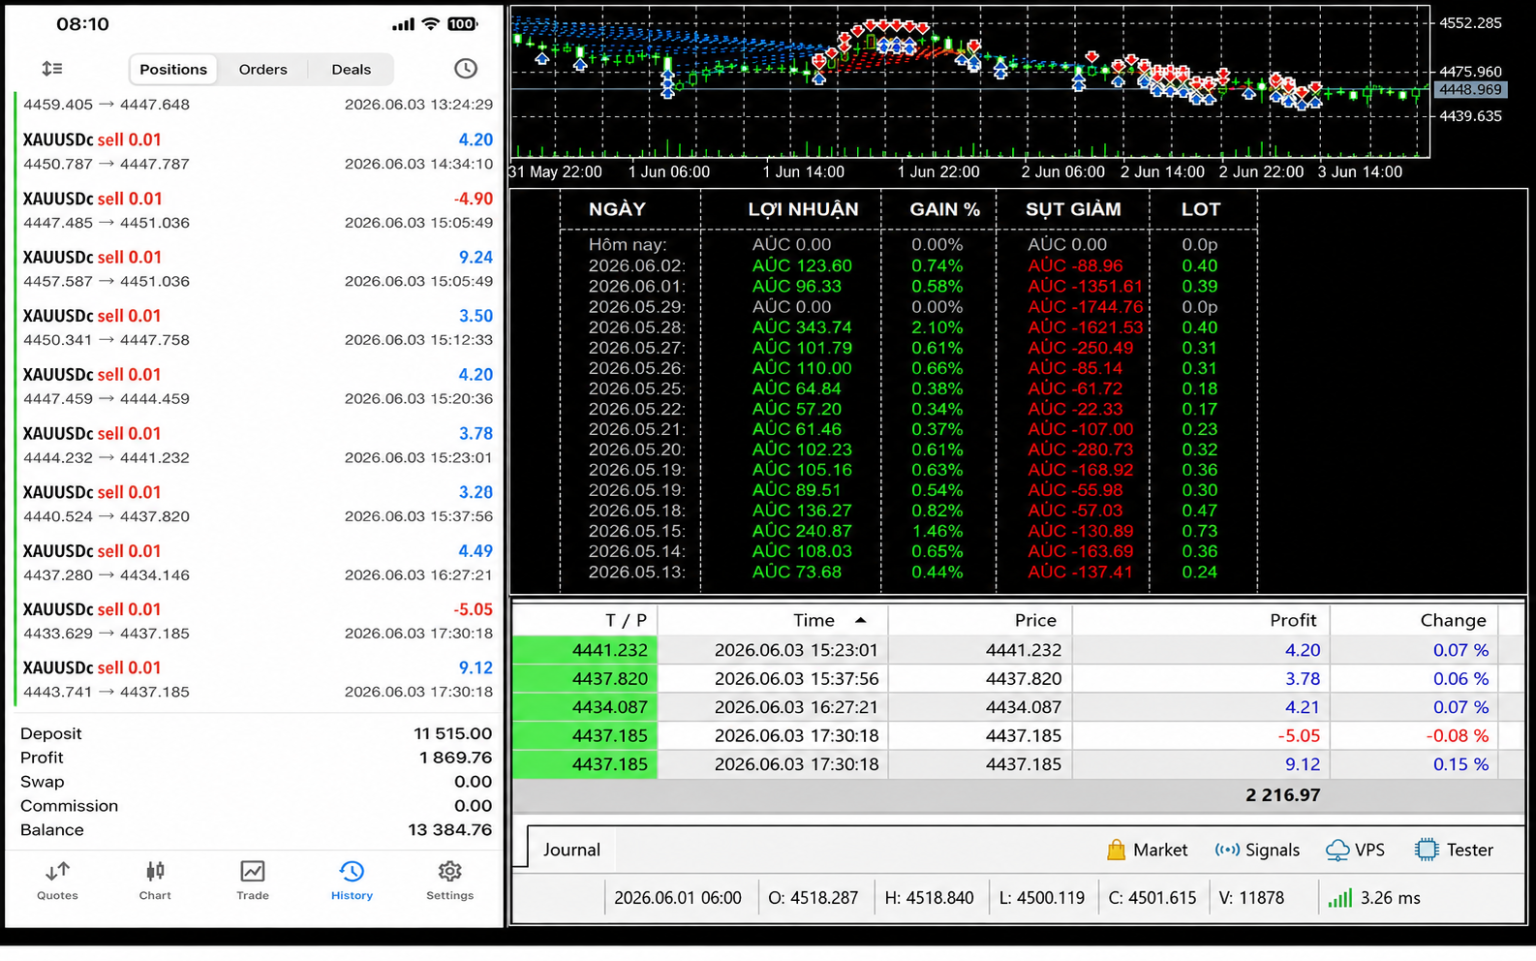Open the Tester chip icon

pyautogui.click(x=1426, y=850)
